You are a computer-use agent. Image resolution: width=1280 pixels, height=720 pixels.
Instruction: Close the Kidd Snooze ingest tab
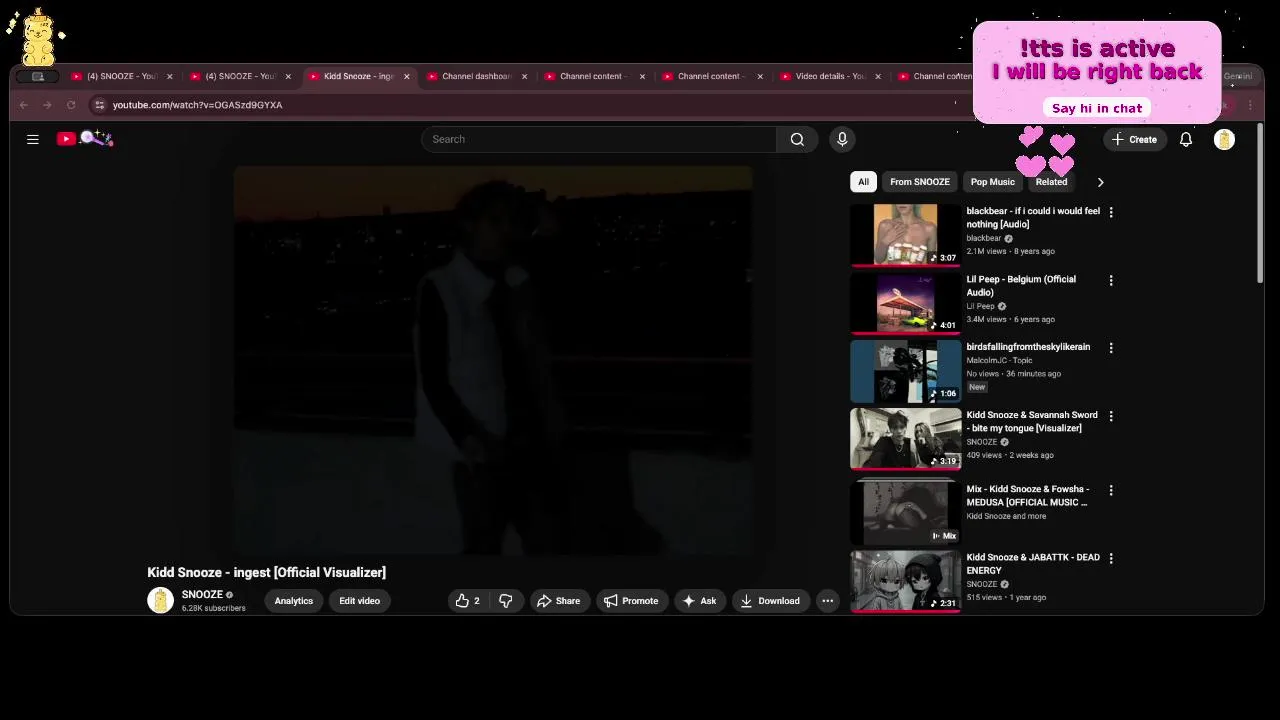pos(406,76)
